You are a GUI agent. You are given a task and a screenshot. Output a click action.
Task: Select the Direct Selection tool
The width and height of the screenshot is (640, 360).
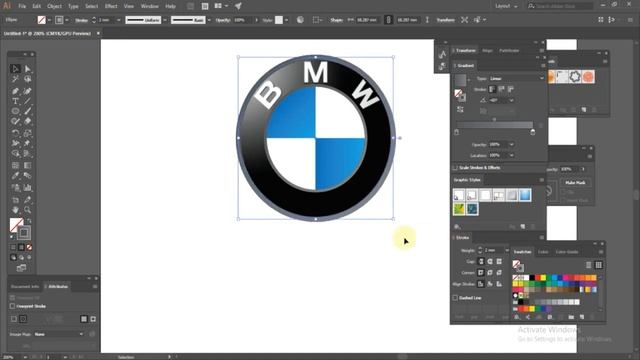(27, 69)
